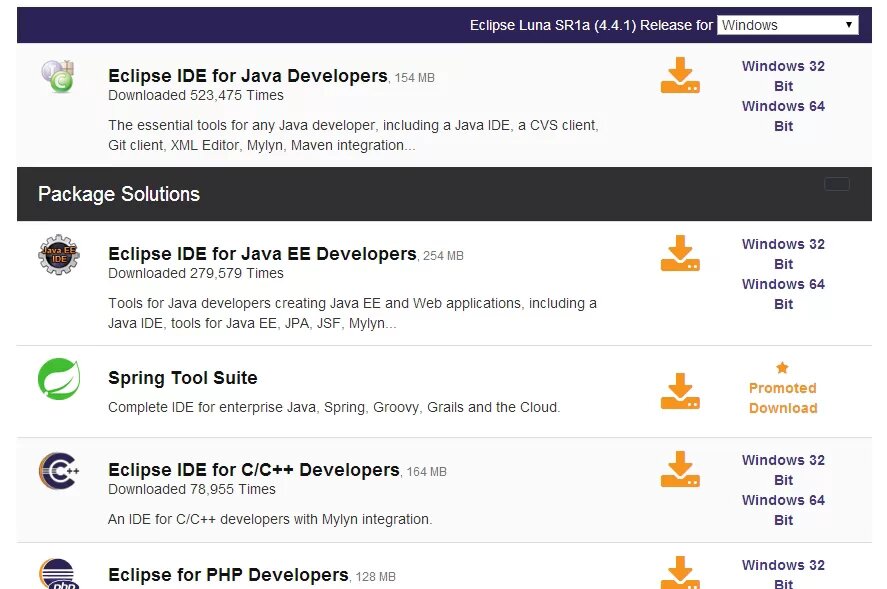The image size is (887, 589).
Task: Click 'An IDE for C/C++ developers' description
Action: point(270,519)
